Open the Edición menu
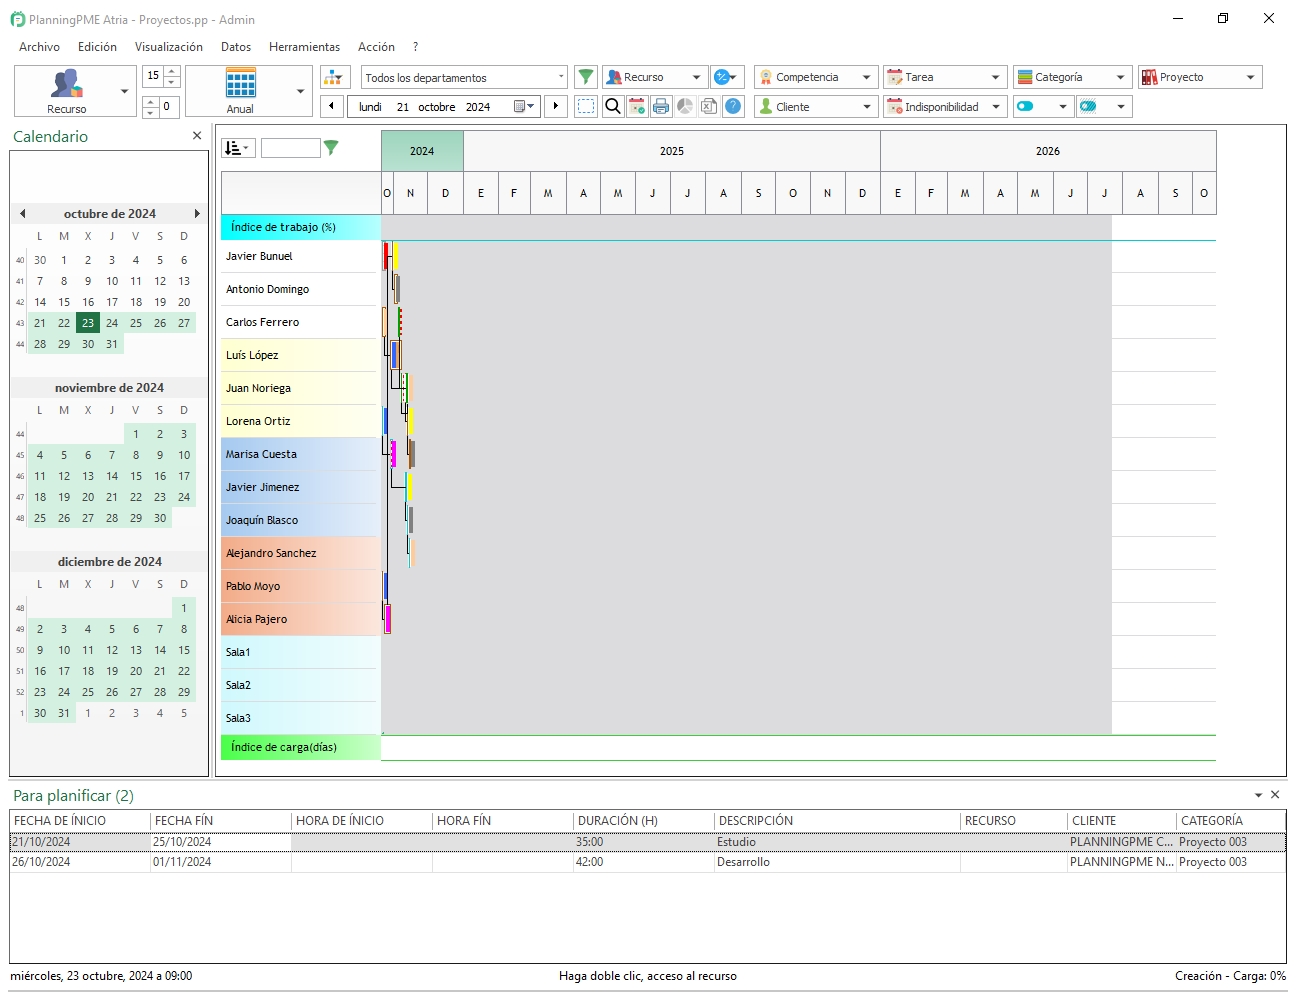The width and height of the screenshot is (1296, 992). click(97, 47)
